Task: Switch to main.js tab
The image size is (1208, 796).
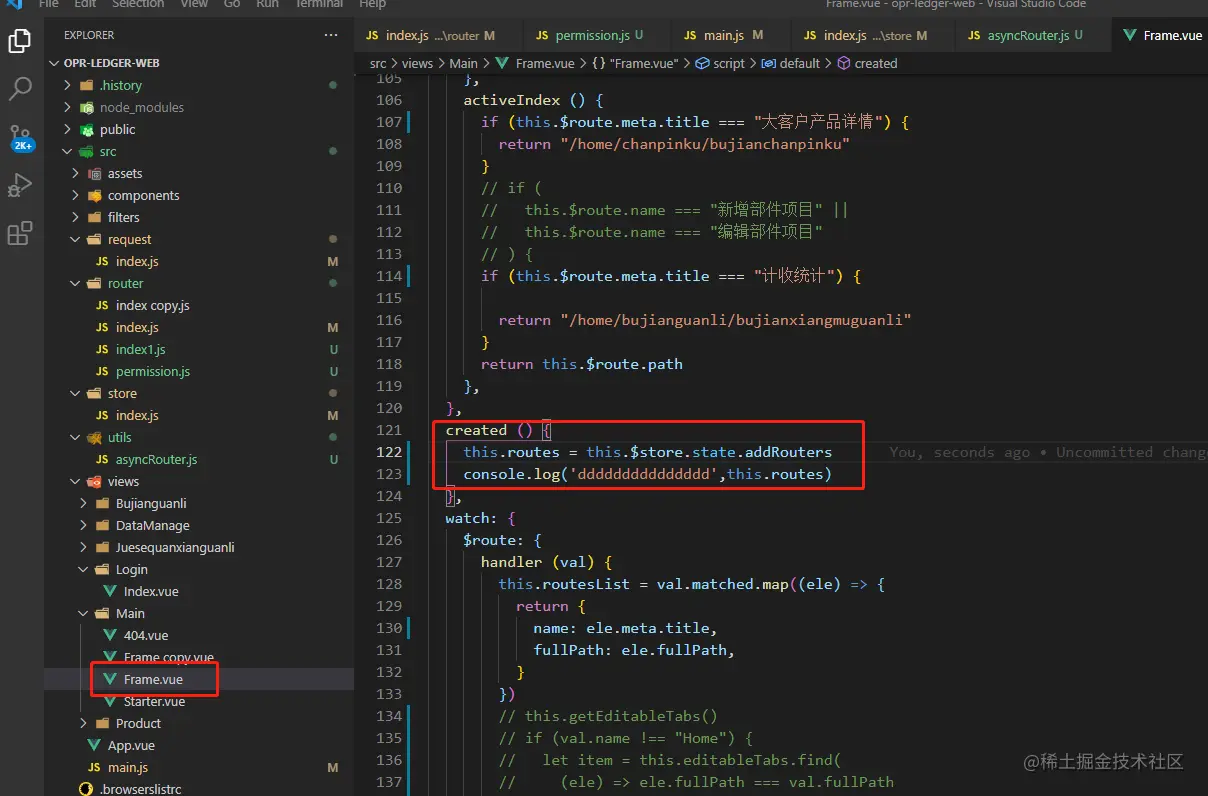Action: (733, 35)
